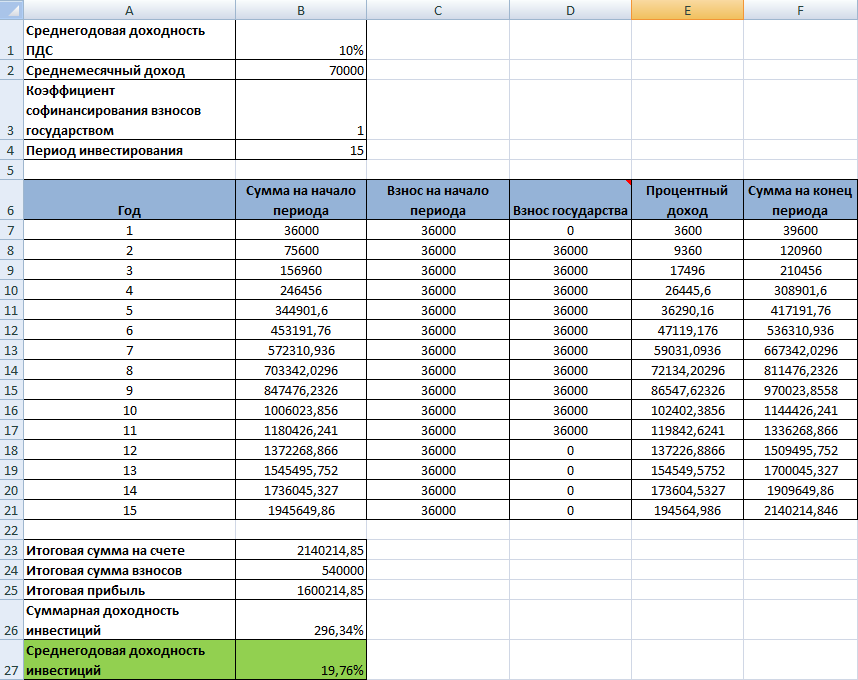The image size is (858, 680).
Task: Select the cell with value 344901,6
Action: click(x=301, y=310)
